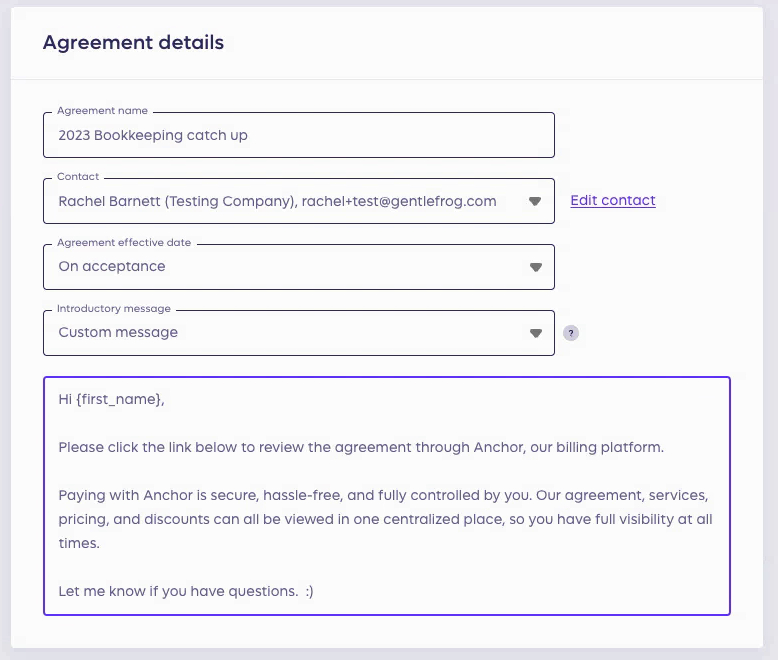The image size is (778, 660).
Task: Click the Introductory message label
Action: coord(114,309)
